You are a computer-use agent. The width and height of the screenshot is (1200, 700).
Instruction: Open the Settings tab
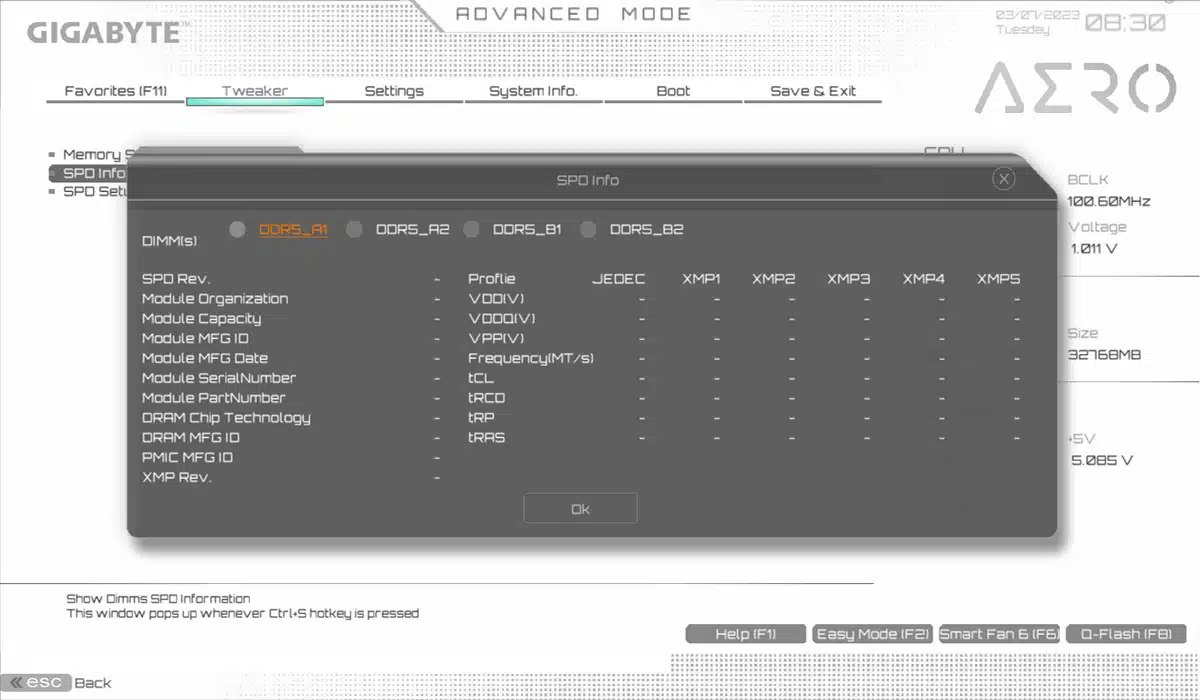click(394, 91)
